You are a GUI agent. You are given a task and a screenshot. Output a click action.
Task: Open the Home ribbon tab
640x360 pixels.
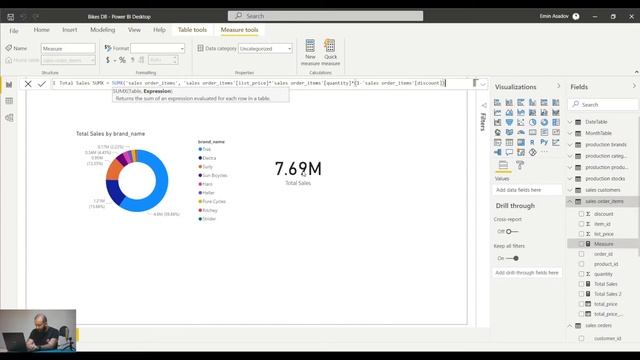click(42, 30)
